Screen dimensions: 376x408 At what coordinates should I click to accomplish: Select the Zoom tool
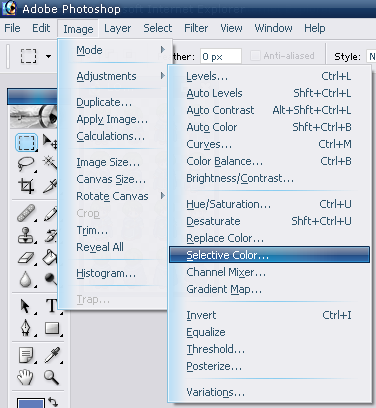pyautogui.click(x=51, y=377)
